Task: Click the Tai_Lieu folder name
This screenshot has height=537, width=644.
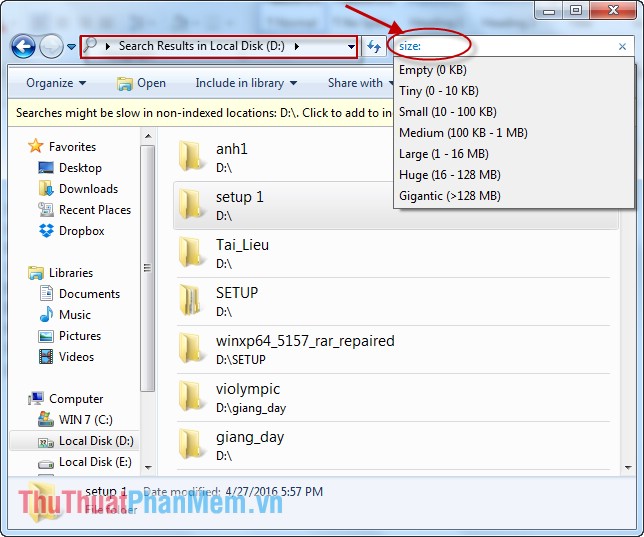Action: [242, 245]
